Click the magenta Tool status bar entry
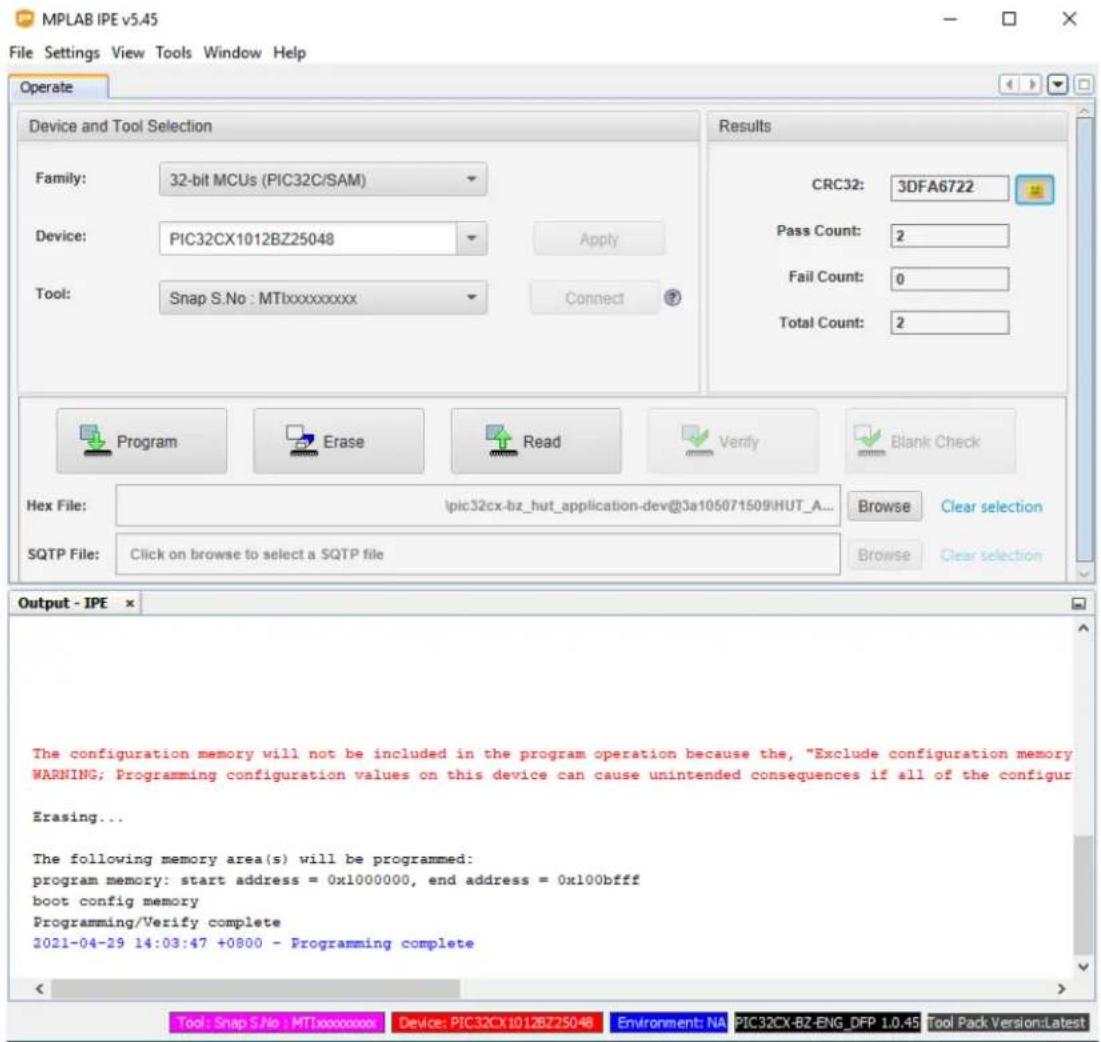The height and width of the screenshot is (1042, 1101). point(277,1022)
